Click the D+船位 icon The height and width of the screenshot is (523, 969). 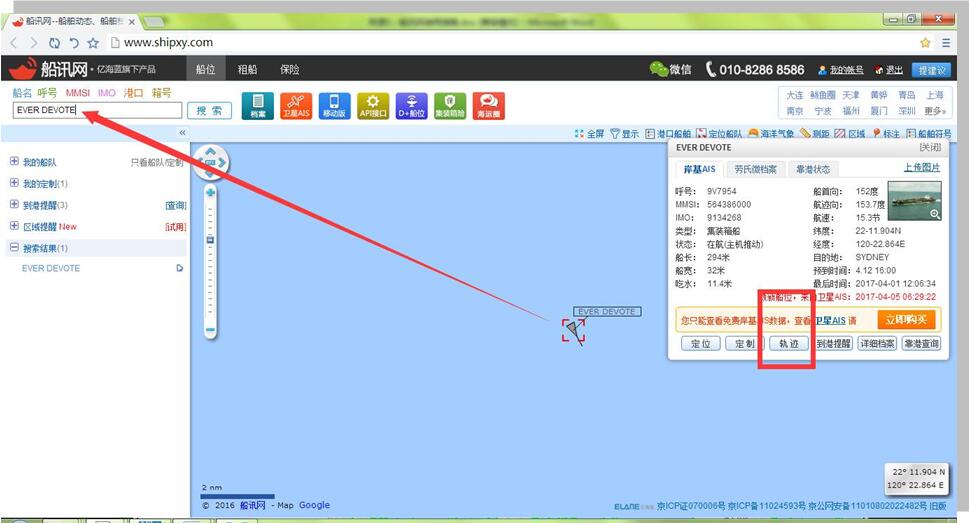[411, 105]
